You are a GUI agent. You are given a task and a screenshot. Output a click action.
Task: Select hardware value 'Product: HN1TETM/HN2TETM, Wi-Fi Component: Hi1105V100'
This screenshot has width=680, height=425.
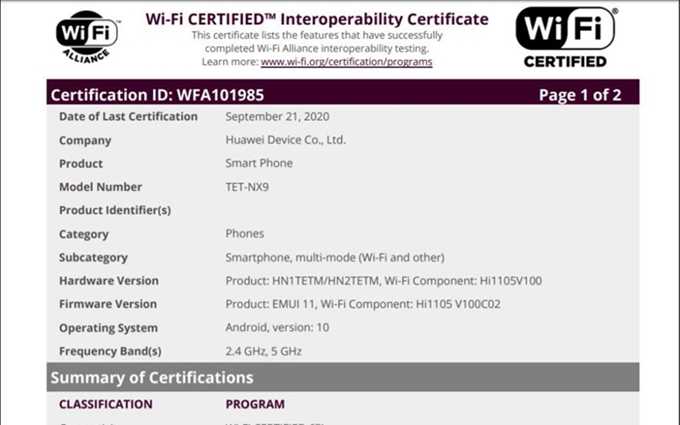click(383, 281)
